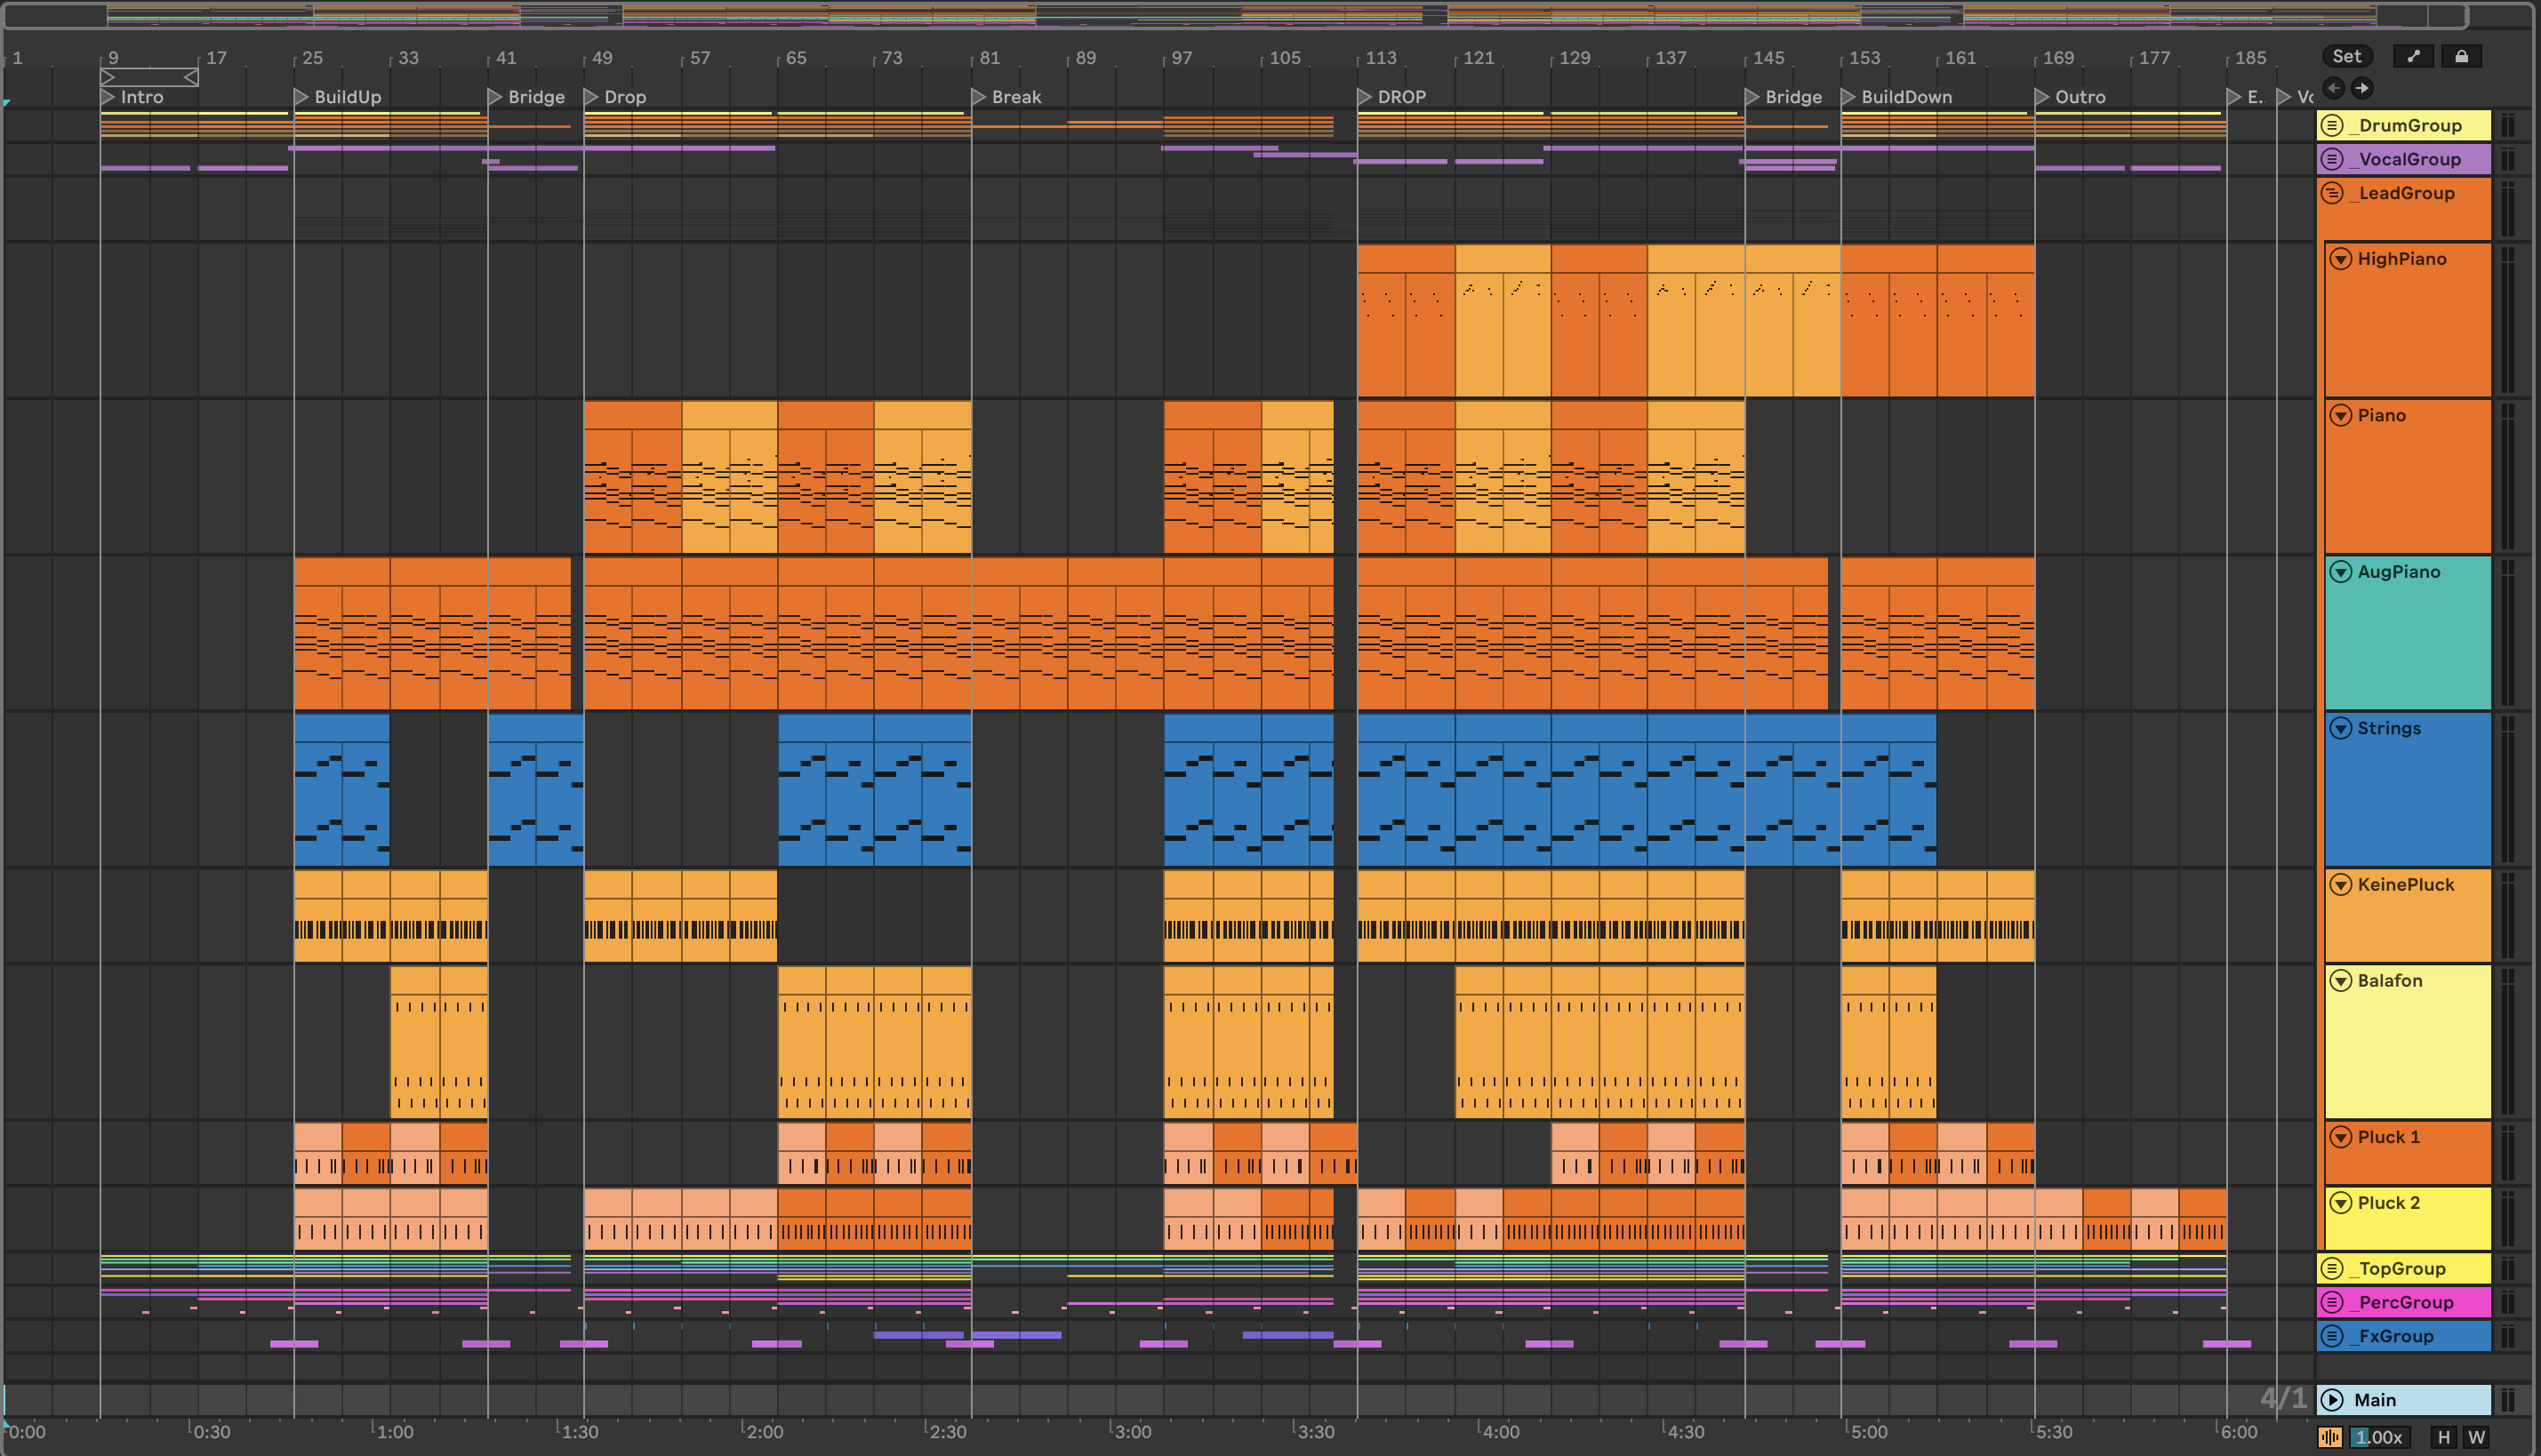The width and height of the screenshot is (2541, 1456).
Task: Click bar number 137 in the beat ruler
Action: 1671,58
